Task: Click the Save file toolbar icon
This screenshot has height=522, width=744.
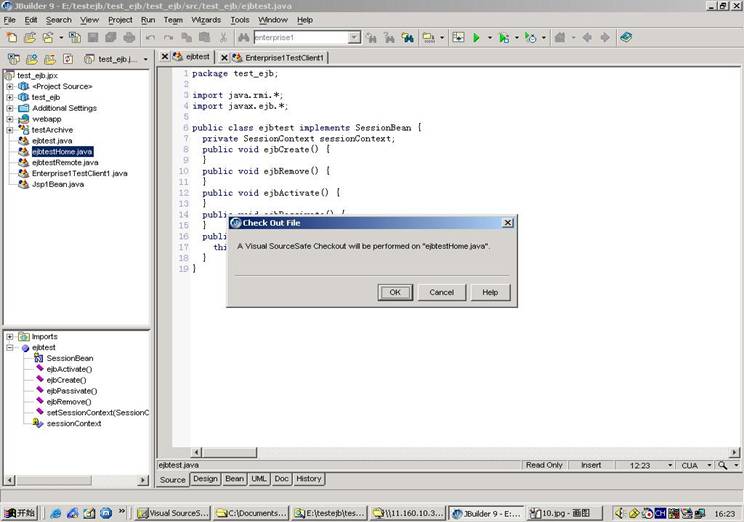Action: pyautogui.click(x=93, y=37)
